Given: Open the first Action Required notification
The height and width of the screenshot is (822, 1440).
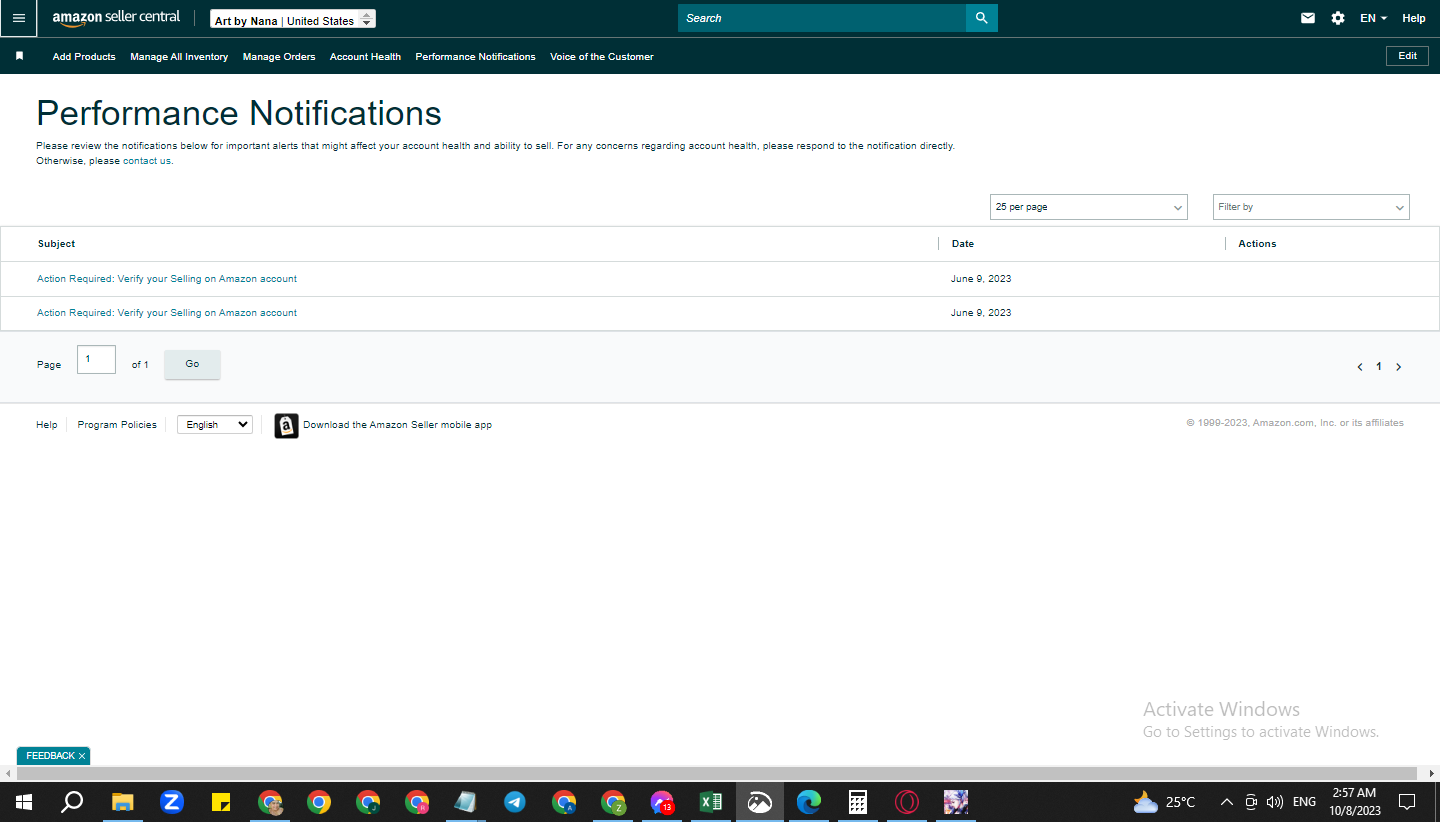Looking at the screenshot, I should coord(167,279).
